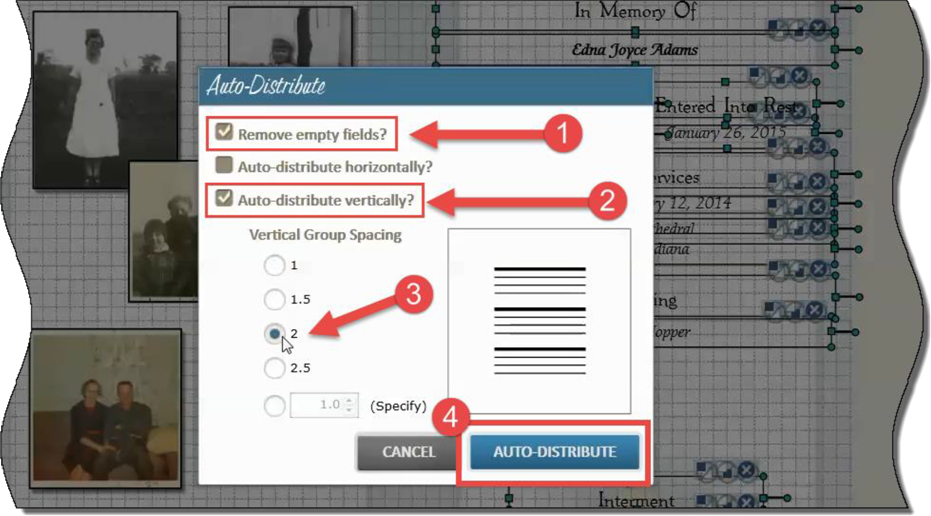Select vertical group spacing 1.5
931x516 pixels.
tap(274, 299)
